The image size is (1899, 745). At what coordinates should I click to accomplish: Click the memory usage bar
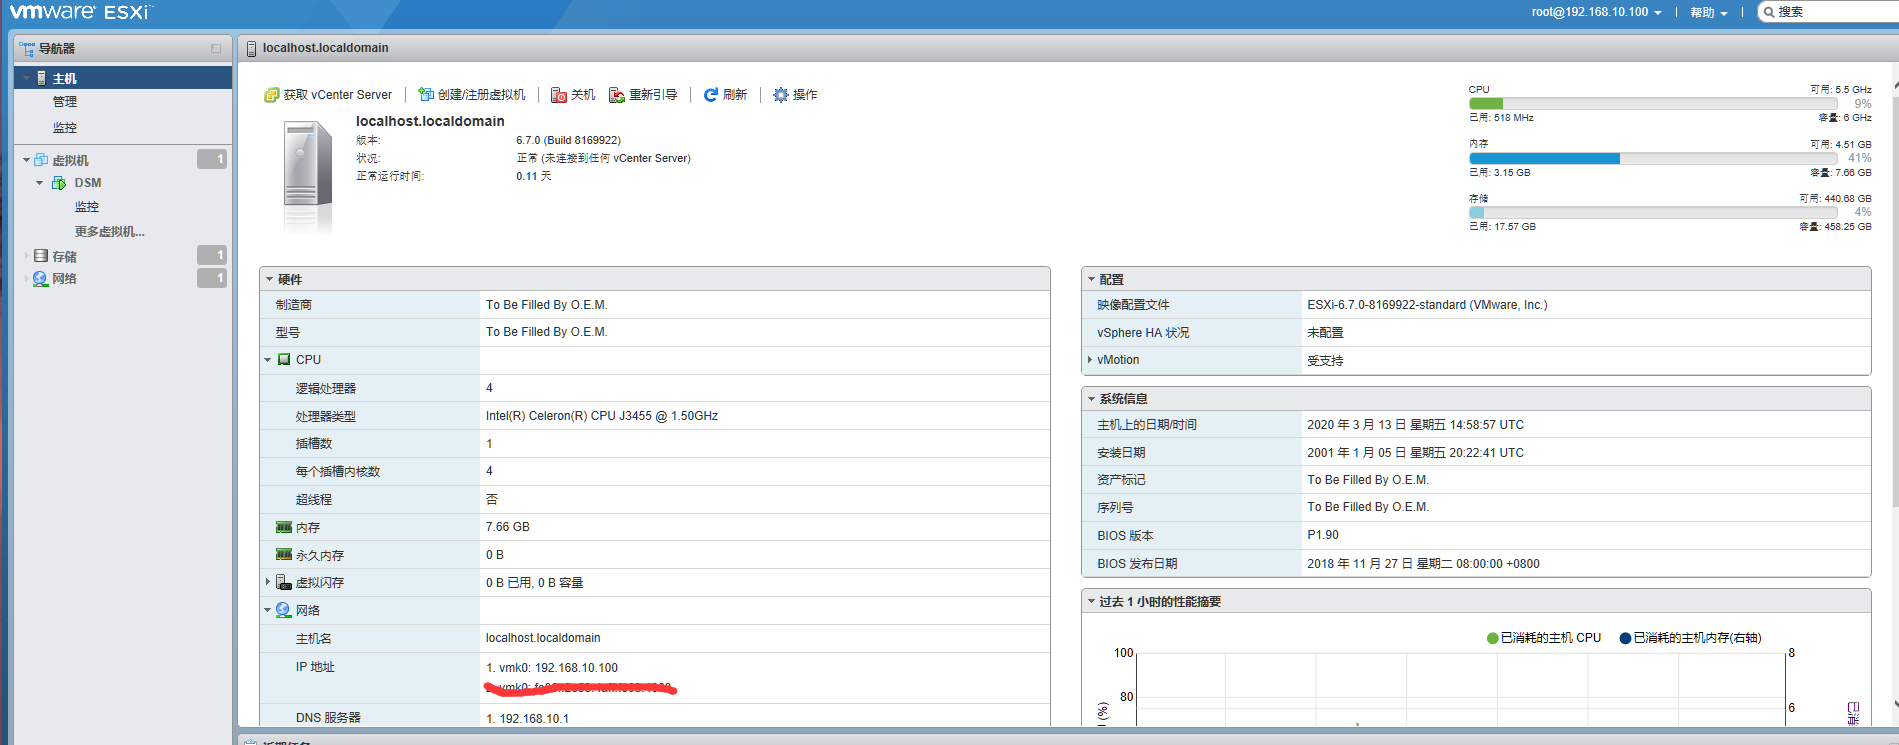[x=1652, y=159]
